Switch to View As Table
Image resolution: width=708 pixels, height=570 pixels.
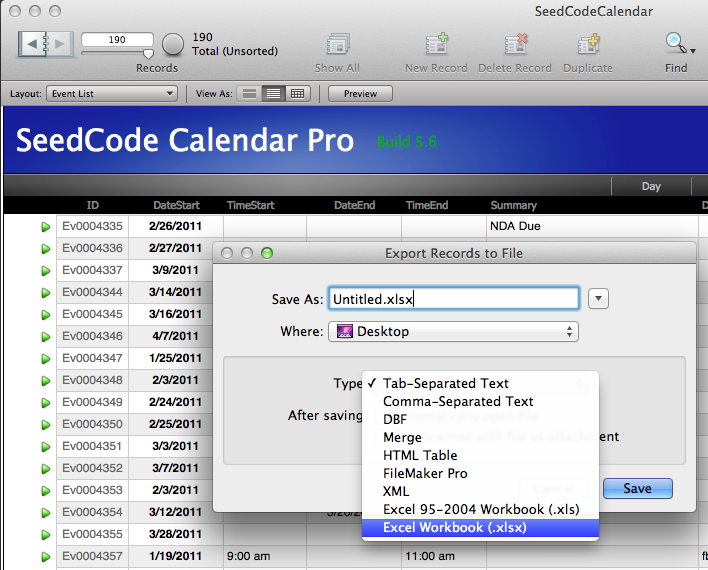pos(298,93)
